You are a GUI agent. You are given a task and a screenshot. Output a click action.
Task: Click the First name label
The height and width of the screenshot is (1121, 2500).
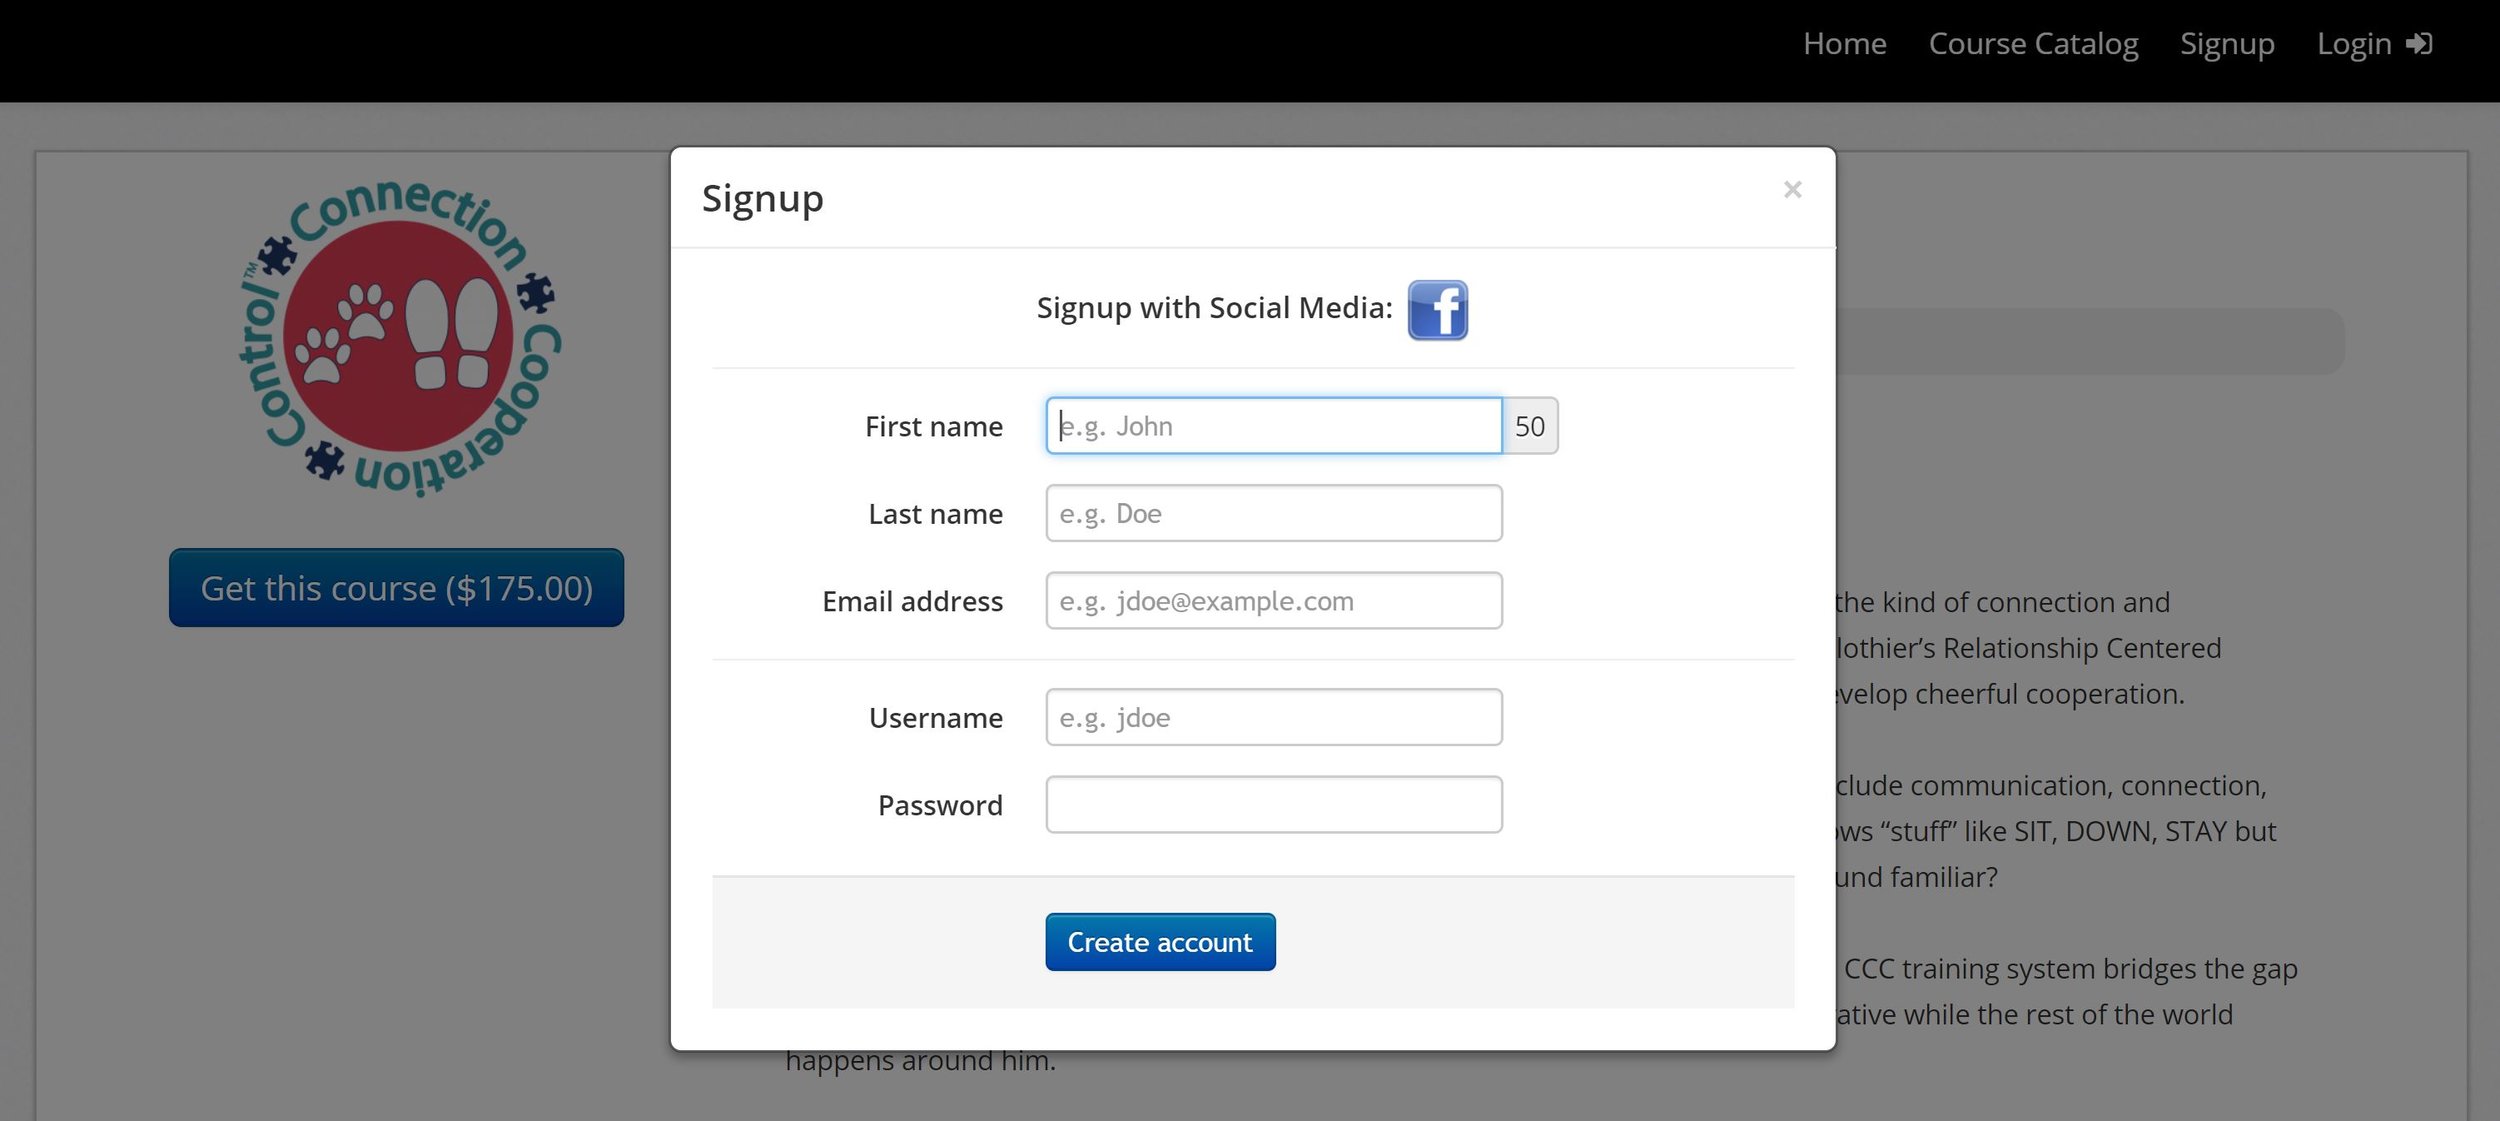(933, 427)
